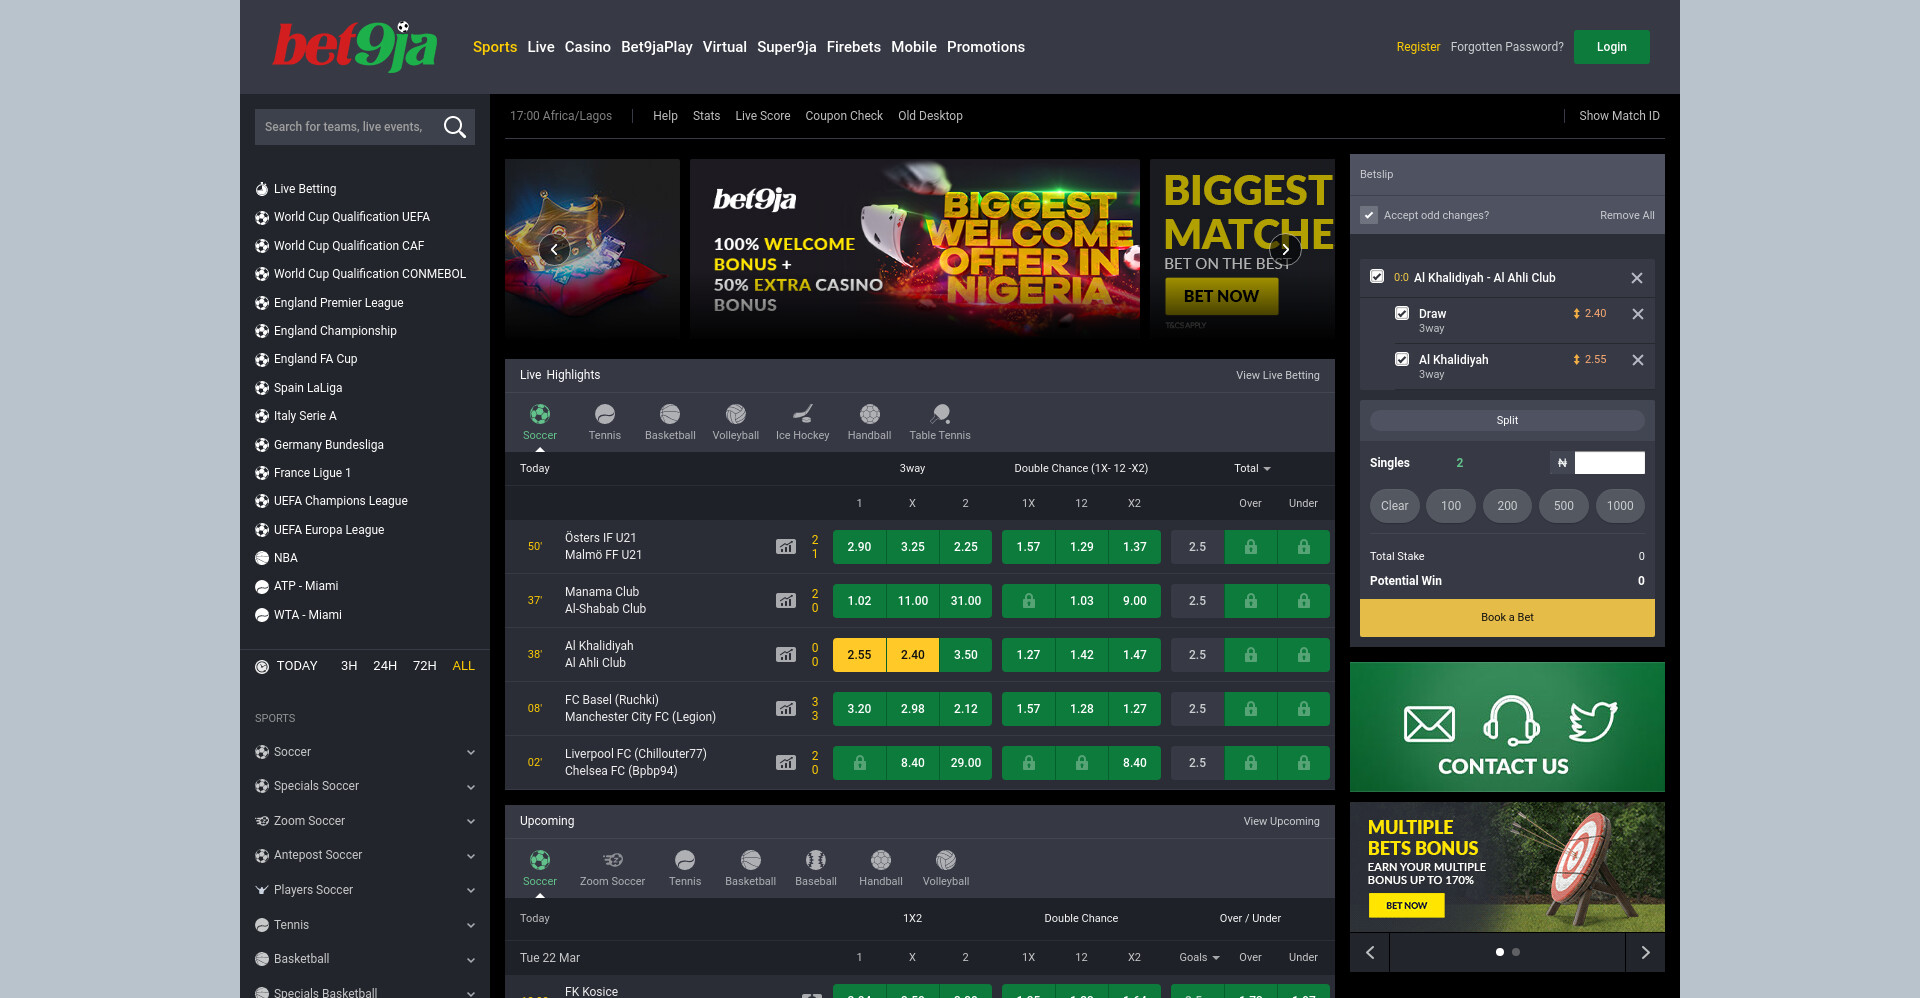Open stats icon for Manama Club match
The width and height of the screenshot is (1920, 998).
[786, 601]
